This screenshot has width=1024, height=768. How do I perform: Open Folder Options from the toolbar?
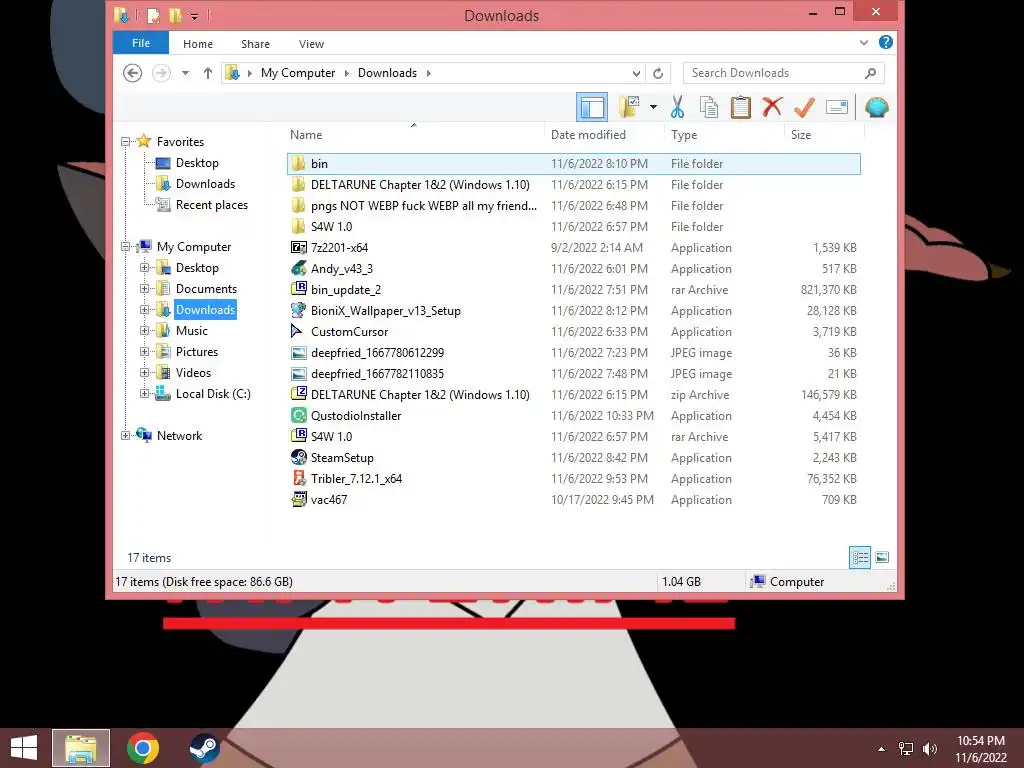629,107
